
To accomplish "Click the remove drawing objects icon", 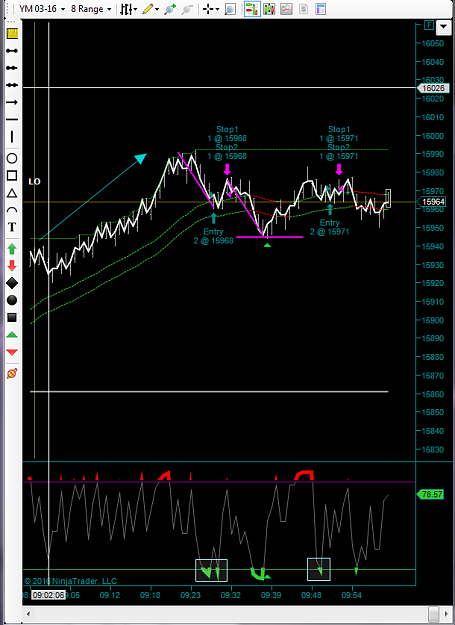I will pyautogui.click(x=12, y=373).
